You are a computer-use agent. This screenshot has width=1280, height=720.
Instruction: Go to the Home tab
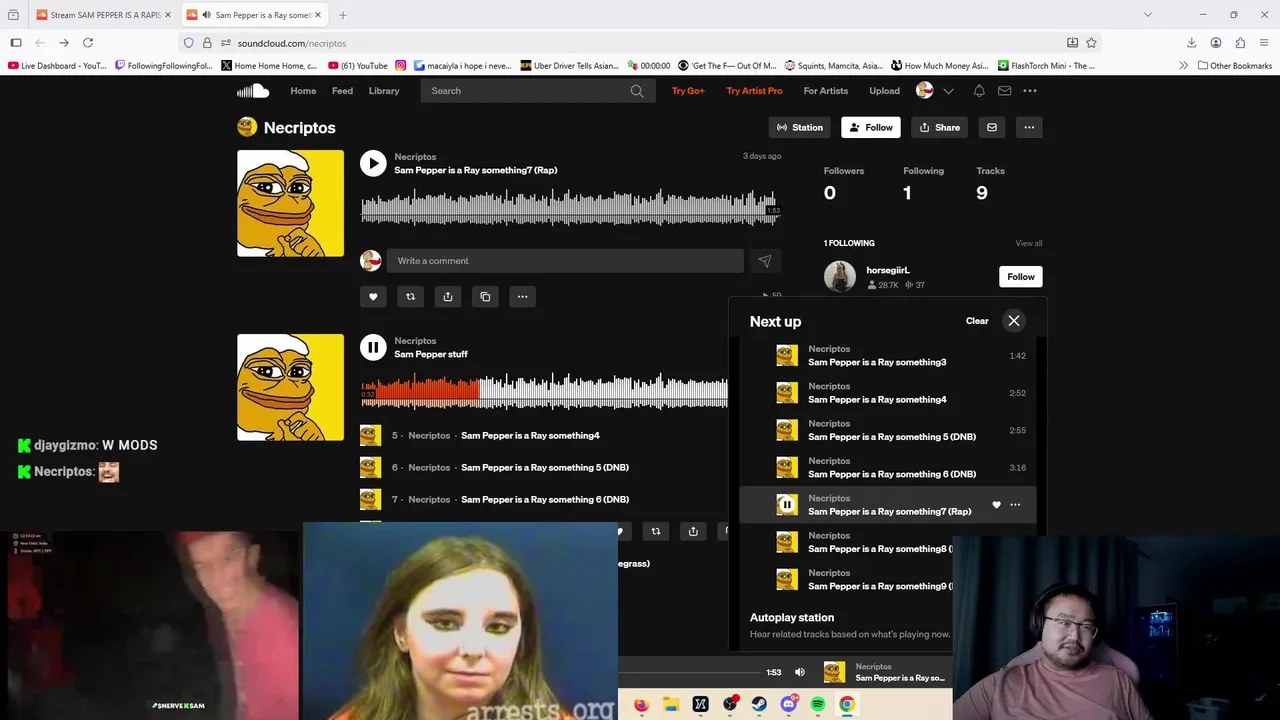point(303,91)
